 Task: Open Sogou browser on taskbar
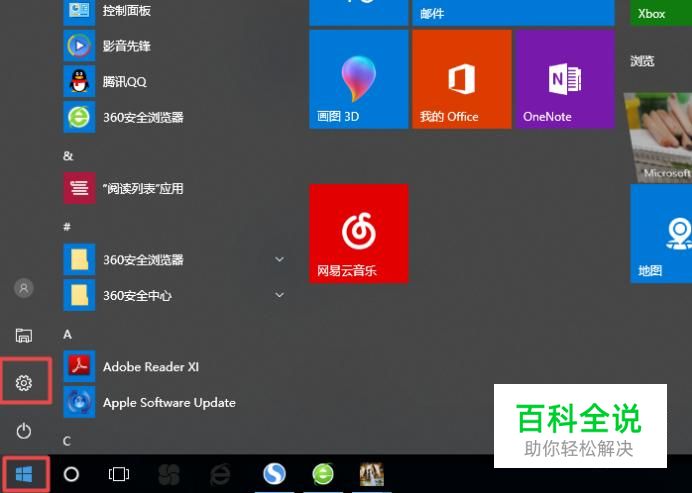pos(274,474)
